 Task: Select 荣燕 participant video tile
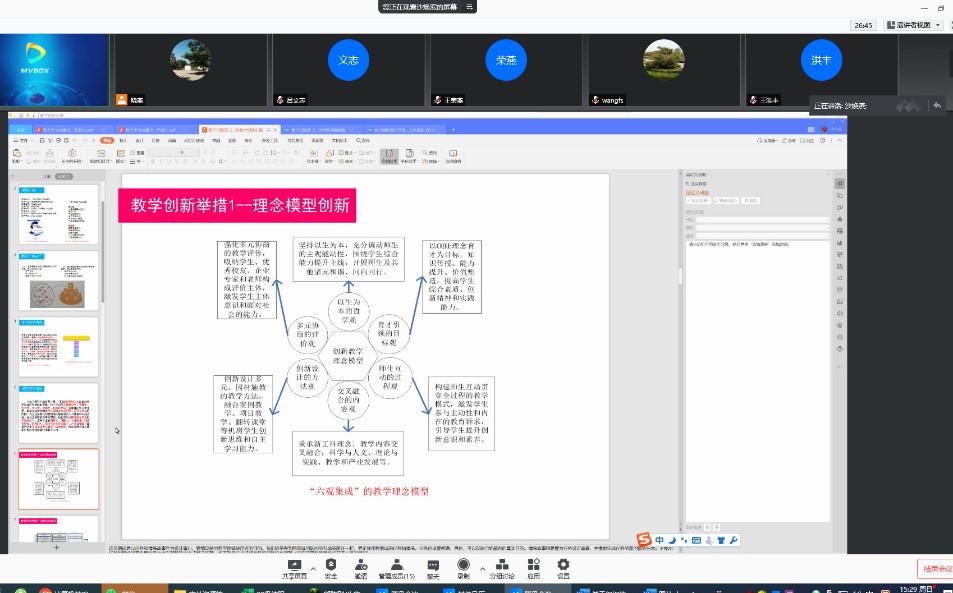tap(506, 66)
